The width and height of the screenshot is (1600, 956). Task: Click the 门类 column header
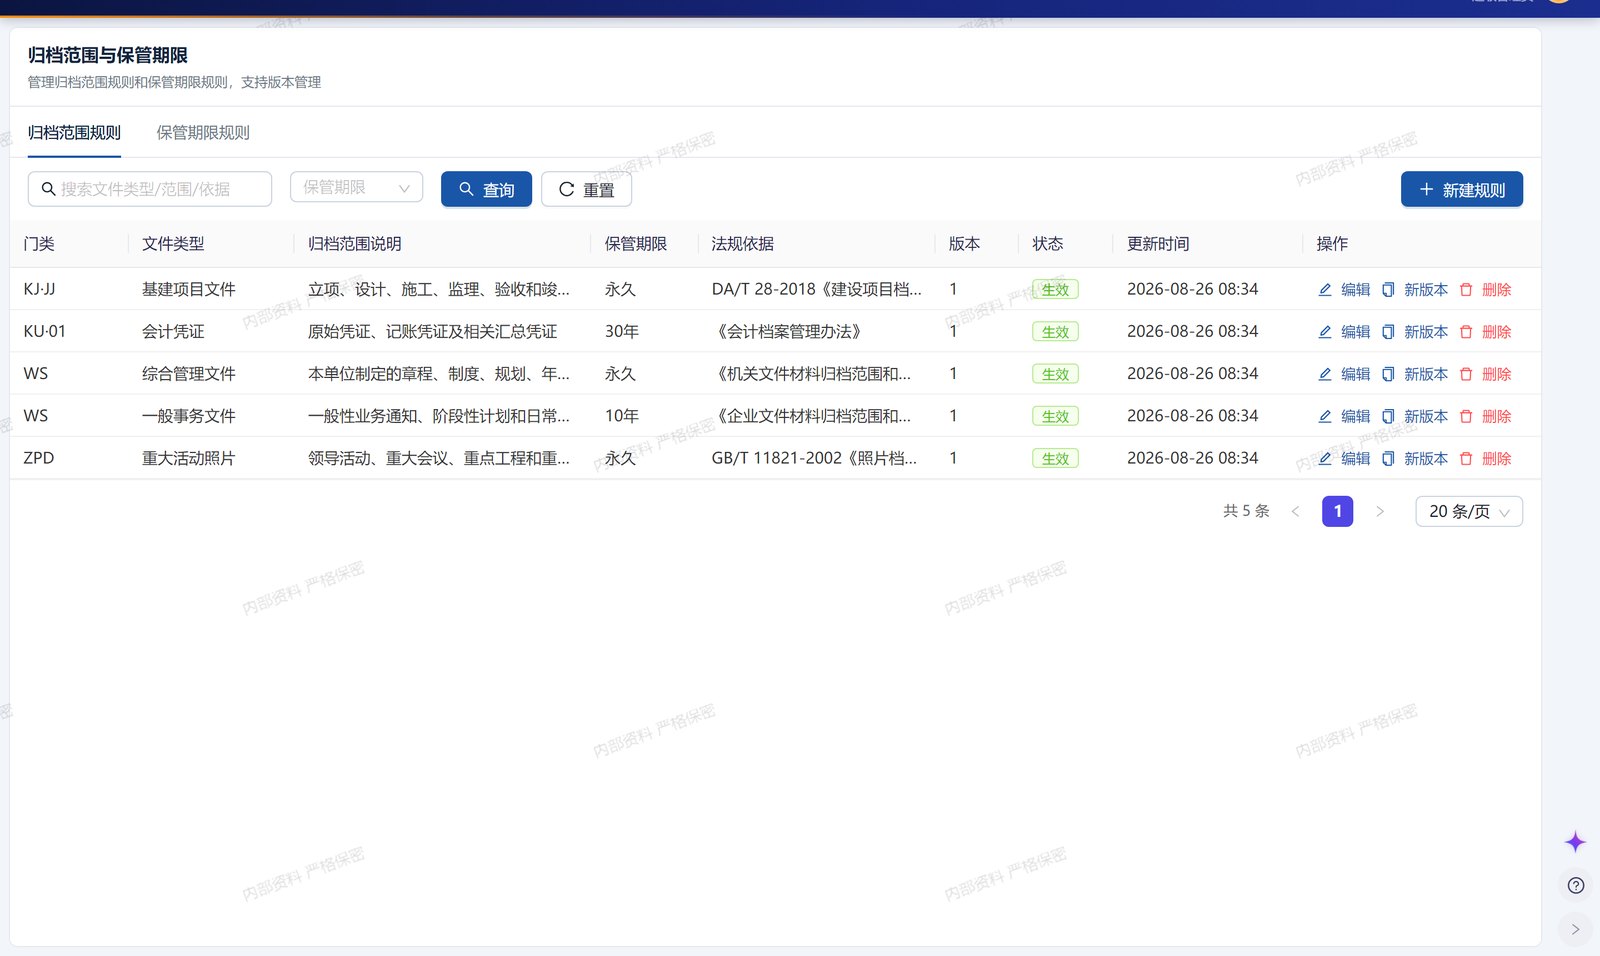pos(39,244)
